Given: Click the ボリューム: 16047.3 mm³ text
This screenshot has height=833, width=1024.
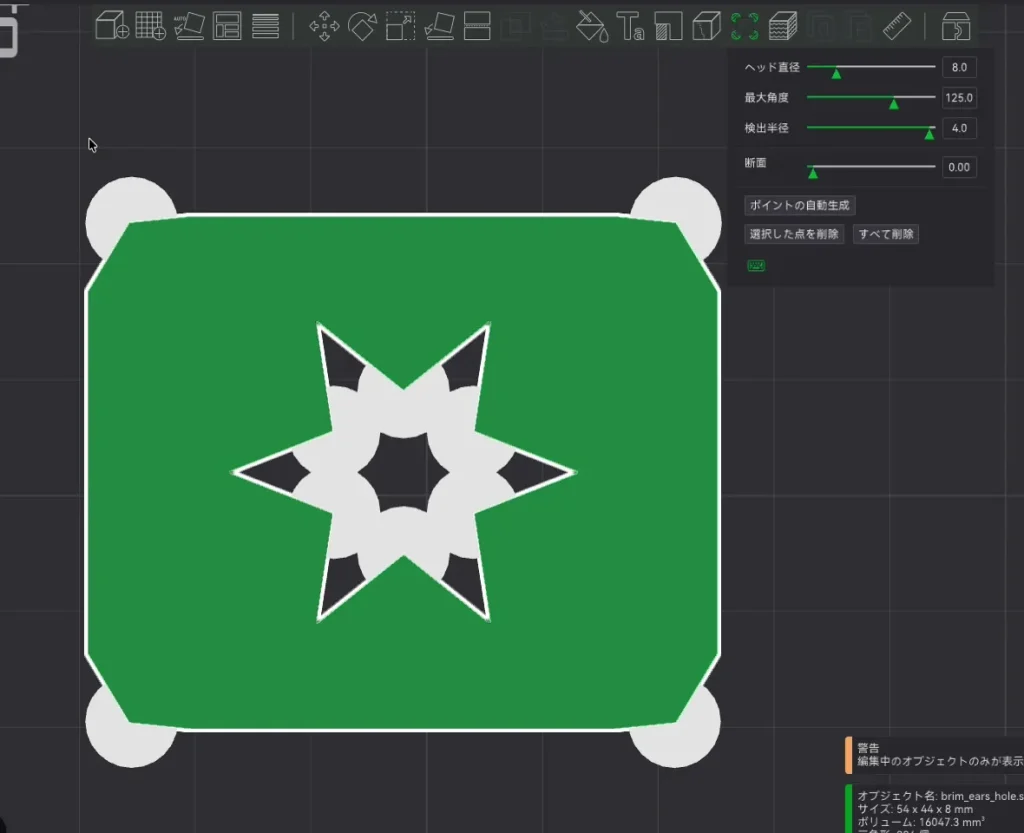Looking at the screenshot, I should coord(921,822).
